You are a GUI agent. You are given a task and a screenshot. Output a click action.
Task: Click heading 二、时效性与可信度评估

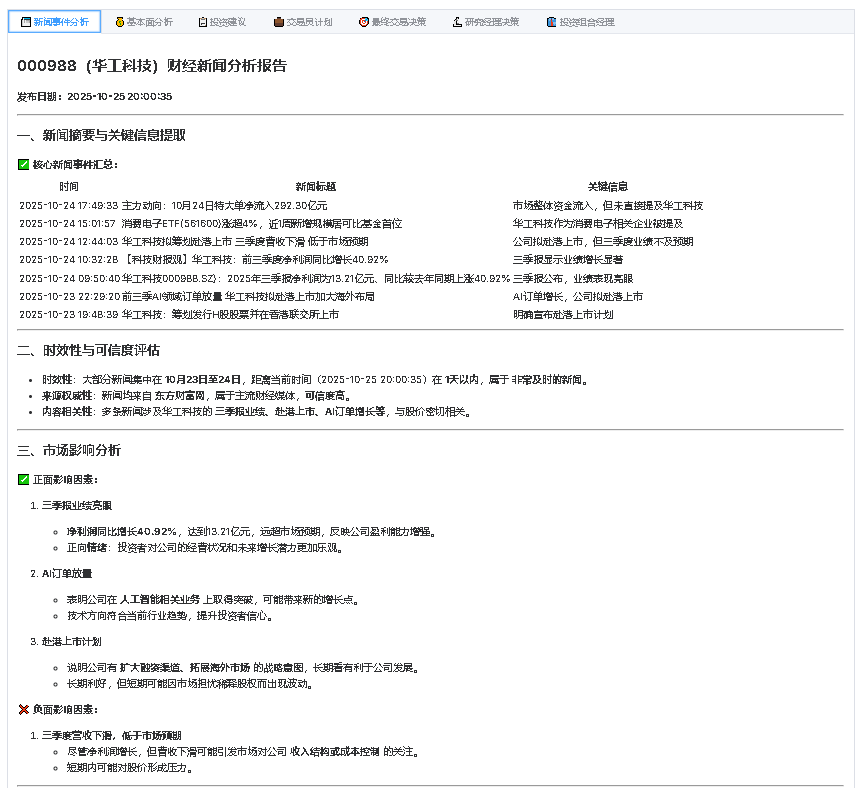pos(88,350)
